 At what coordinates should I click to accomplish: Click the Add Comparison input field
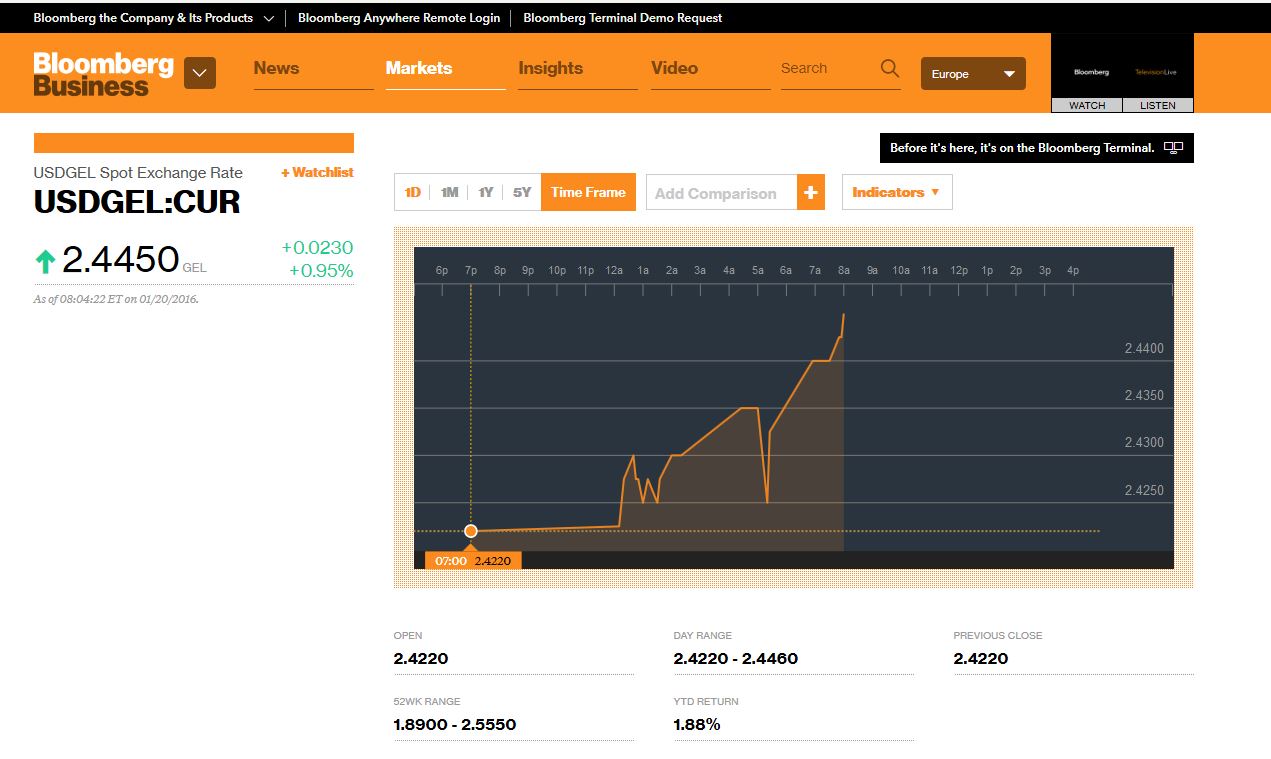(720, 193)
